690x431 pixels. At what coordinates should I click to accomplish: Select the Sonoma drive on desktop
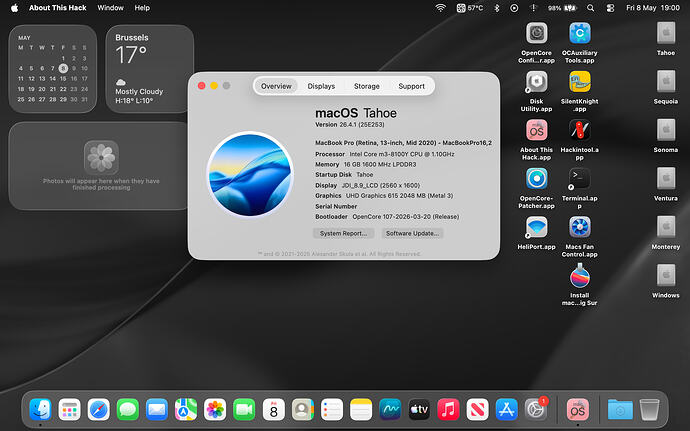point(666,130)
